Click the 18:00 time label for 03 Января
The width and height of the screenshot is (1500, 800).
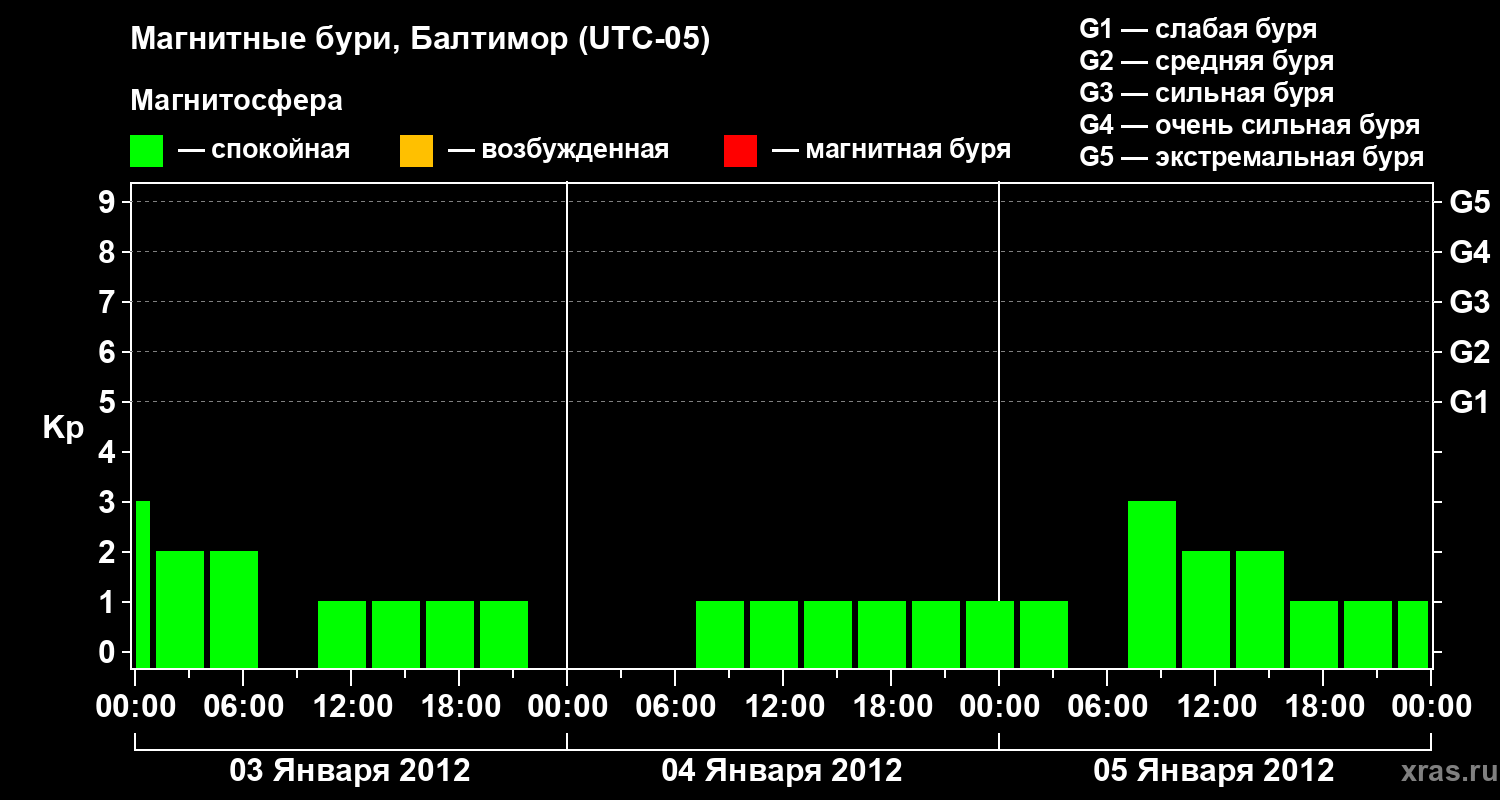click(459, 707)
